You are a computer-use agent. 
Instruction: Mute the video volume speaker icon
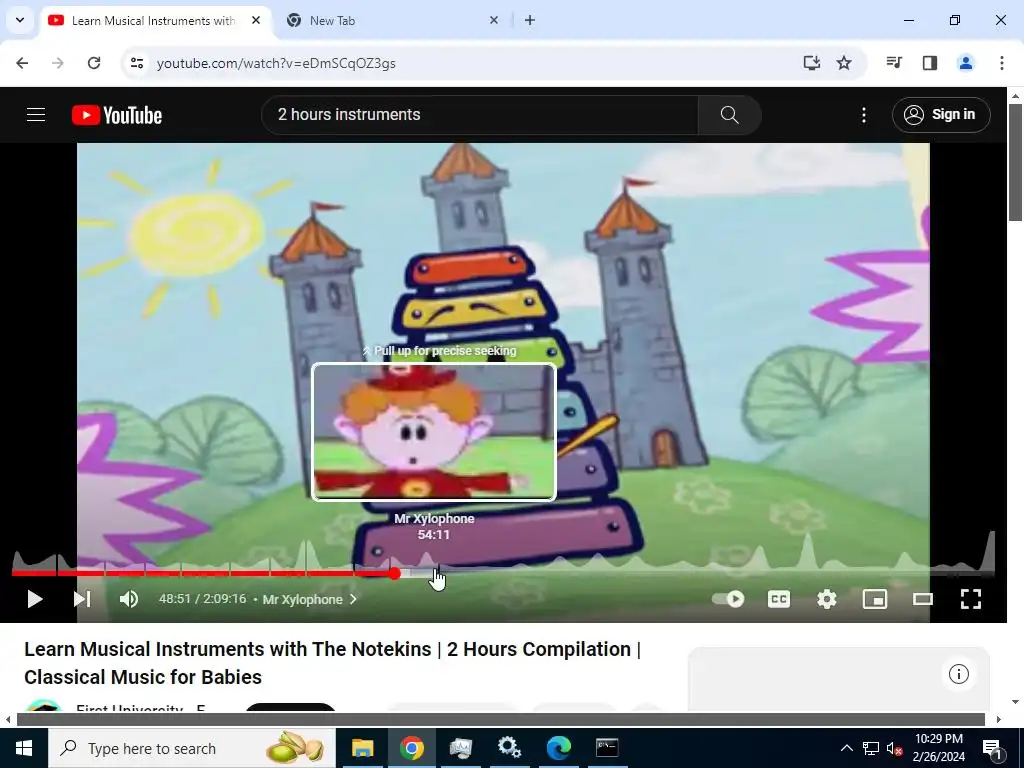(x=129, y=599)
